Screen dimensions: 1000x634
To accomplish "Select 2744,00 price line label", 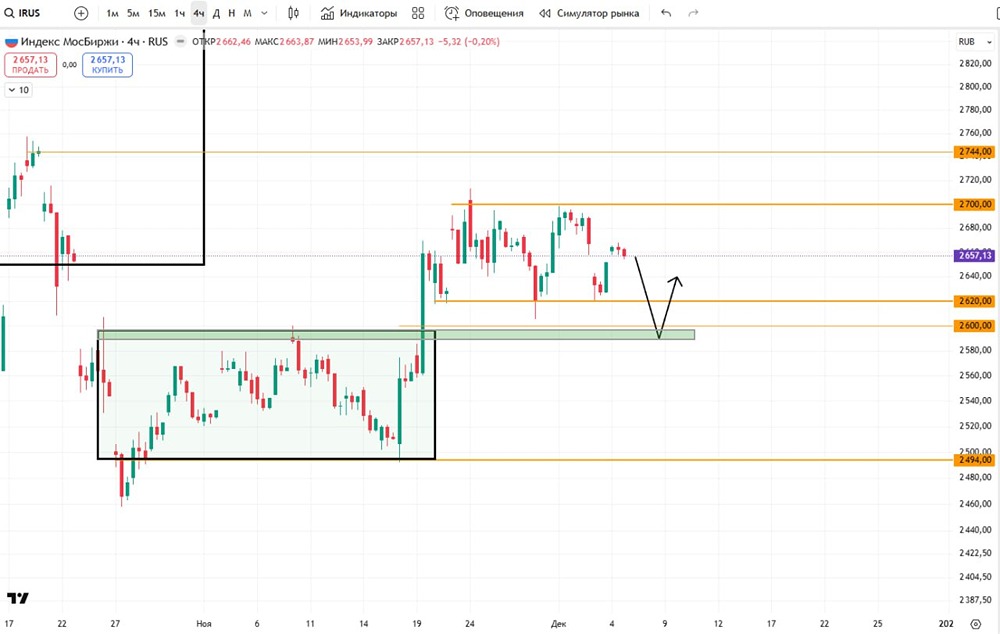I will click(975, 152).
